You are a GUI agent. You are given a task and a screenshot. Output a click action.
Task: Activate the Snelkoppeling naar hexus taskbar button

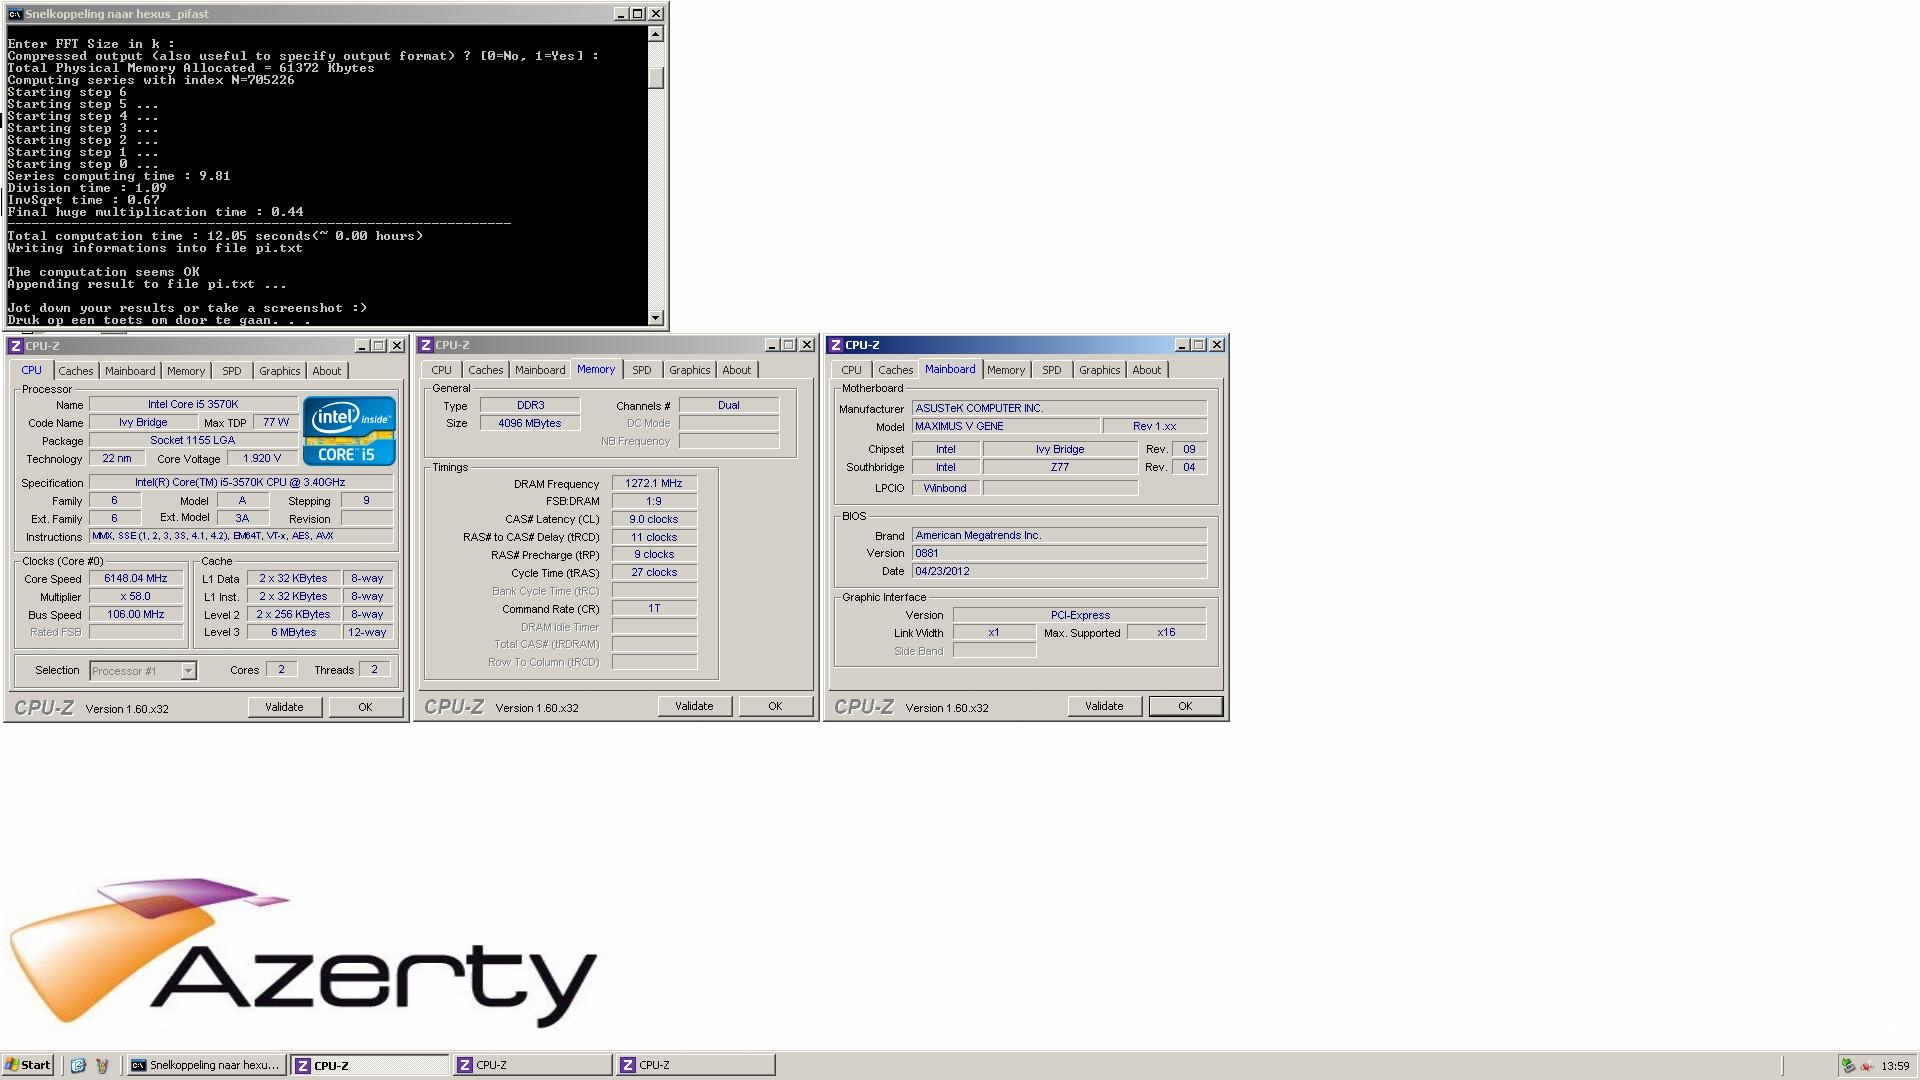point(207,1065)
